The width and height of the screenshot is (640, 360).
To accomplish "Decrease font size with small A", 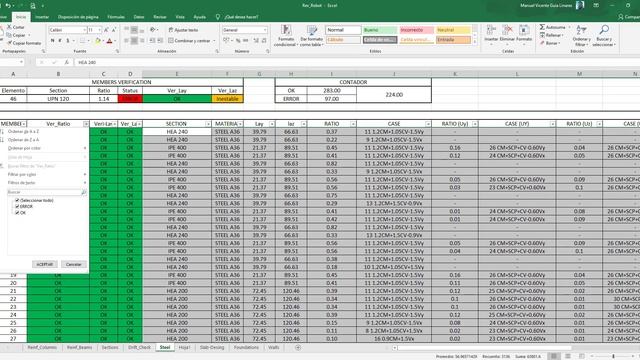I will (x=113, y=30).
